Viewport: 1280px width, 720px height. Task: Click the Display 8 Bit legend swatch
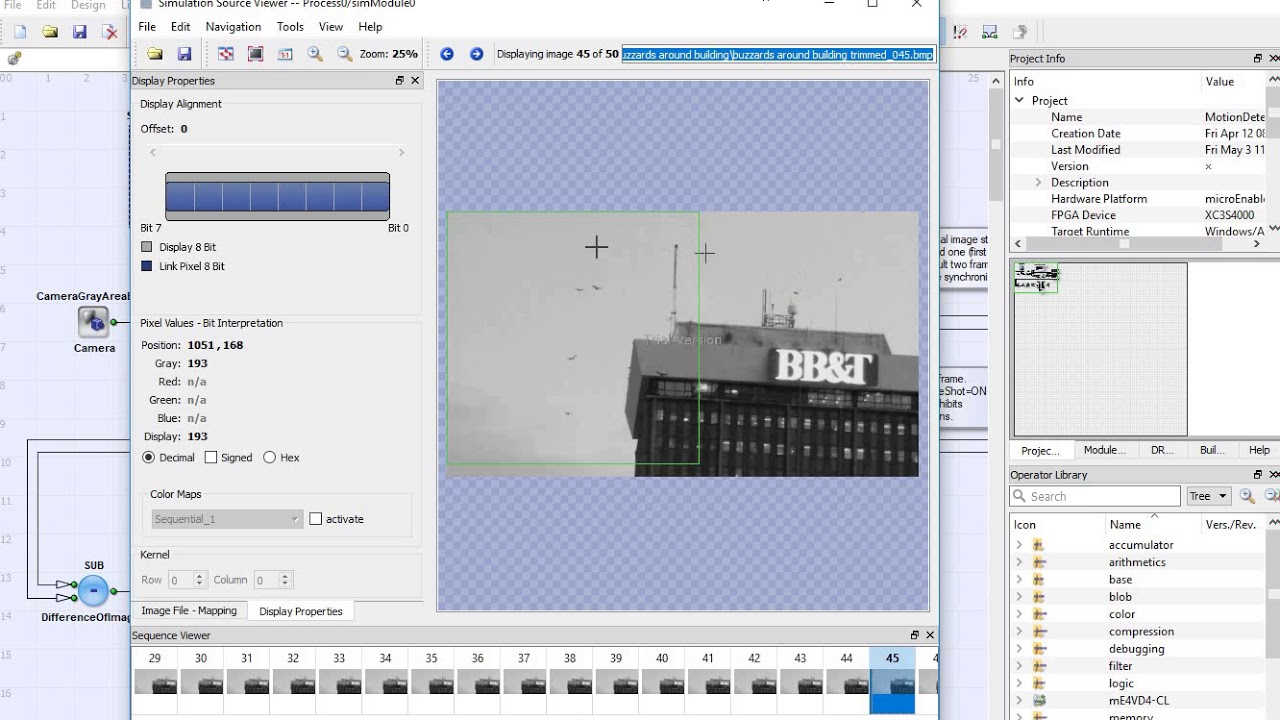pyautogui.click(x=147, y=247)
